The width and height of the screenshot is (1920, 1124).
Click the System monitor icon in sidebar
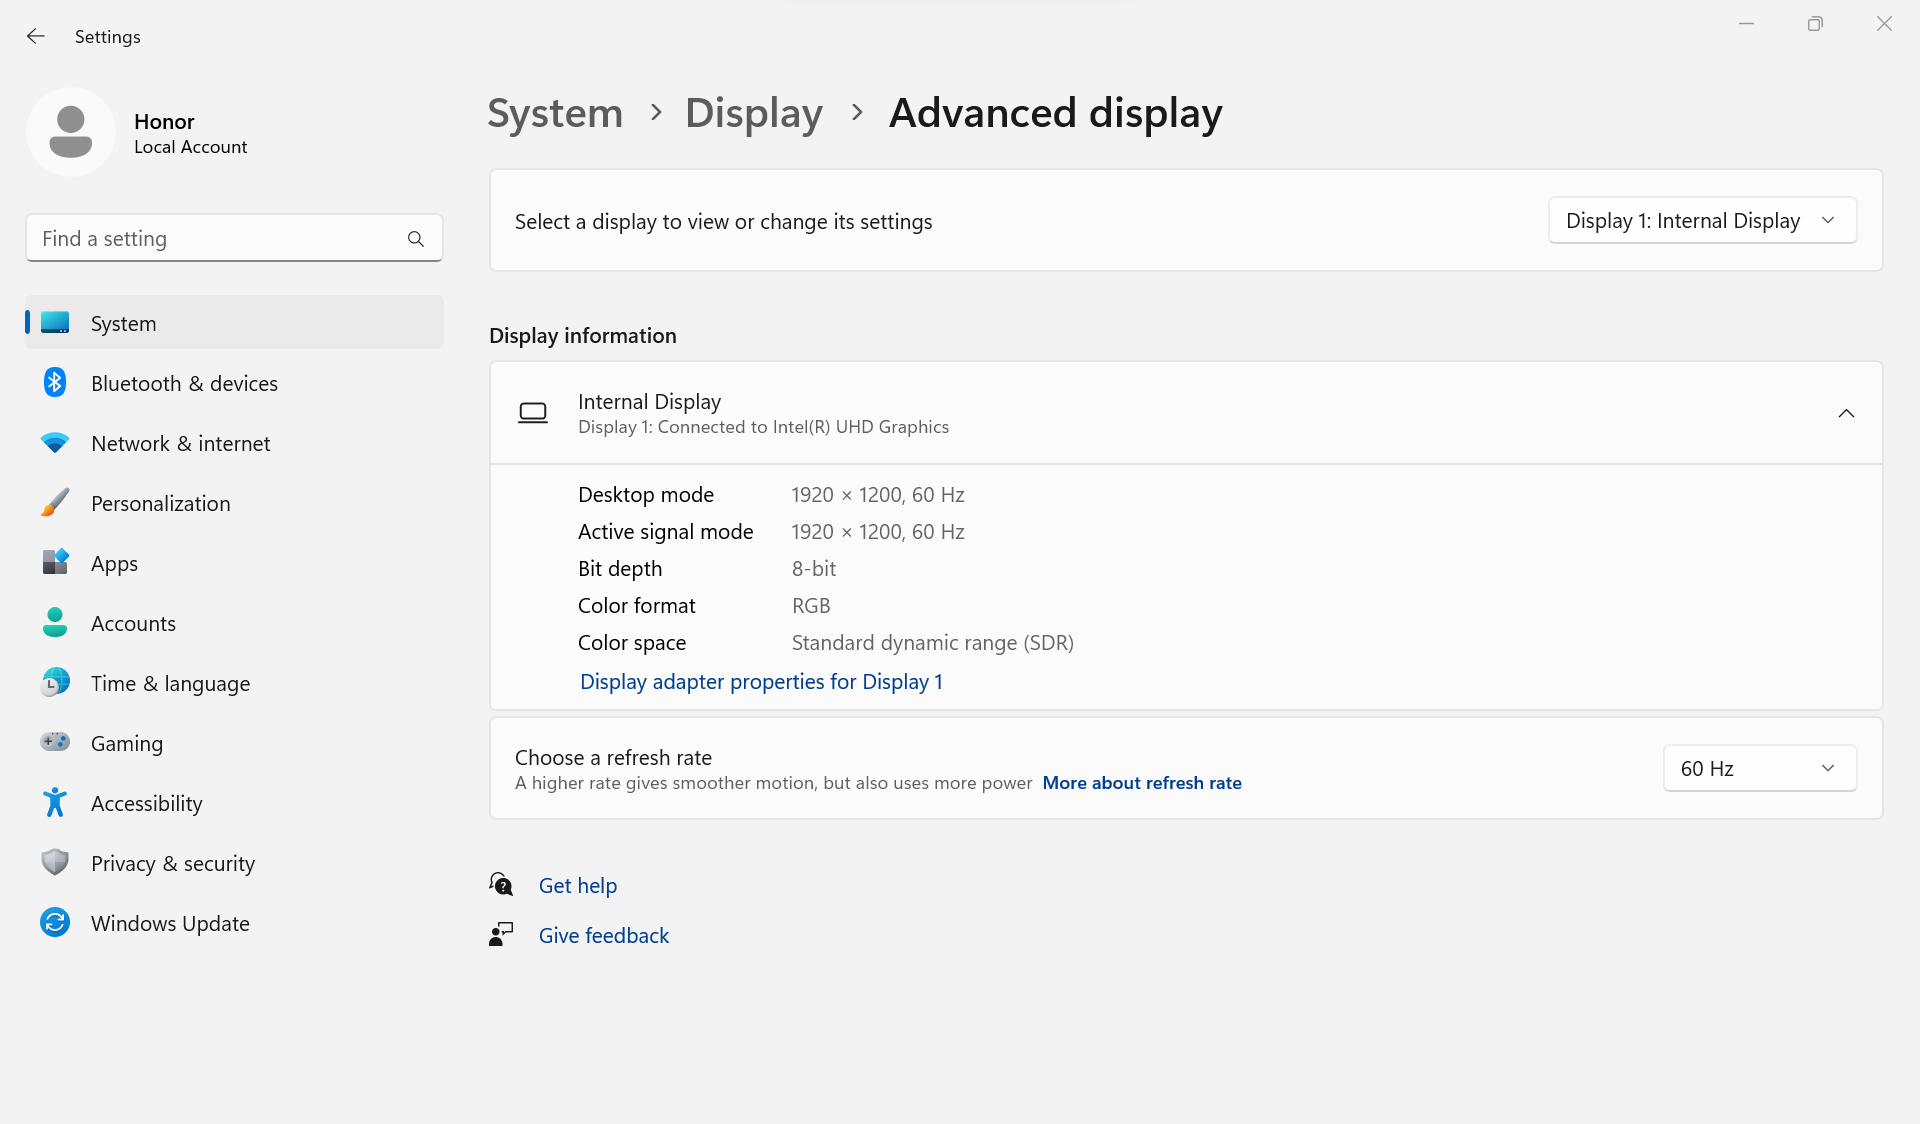(55, 323)
